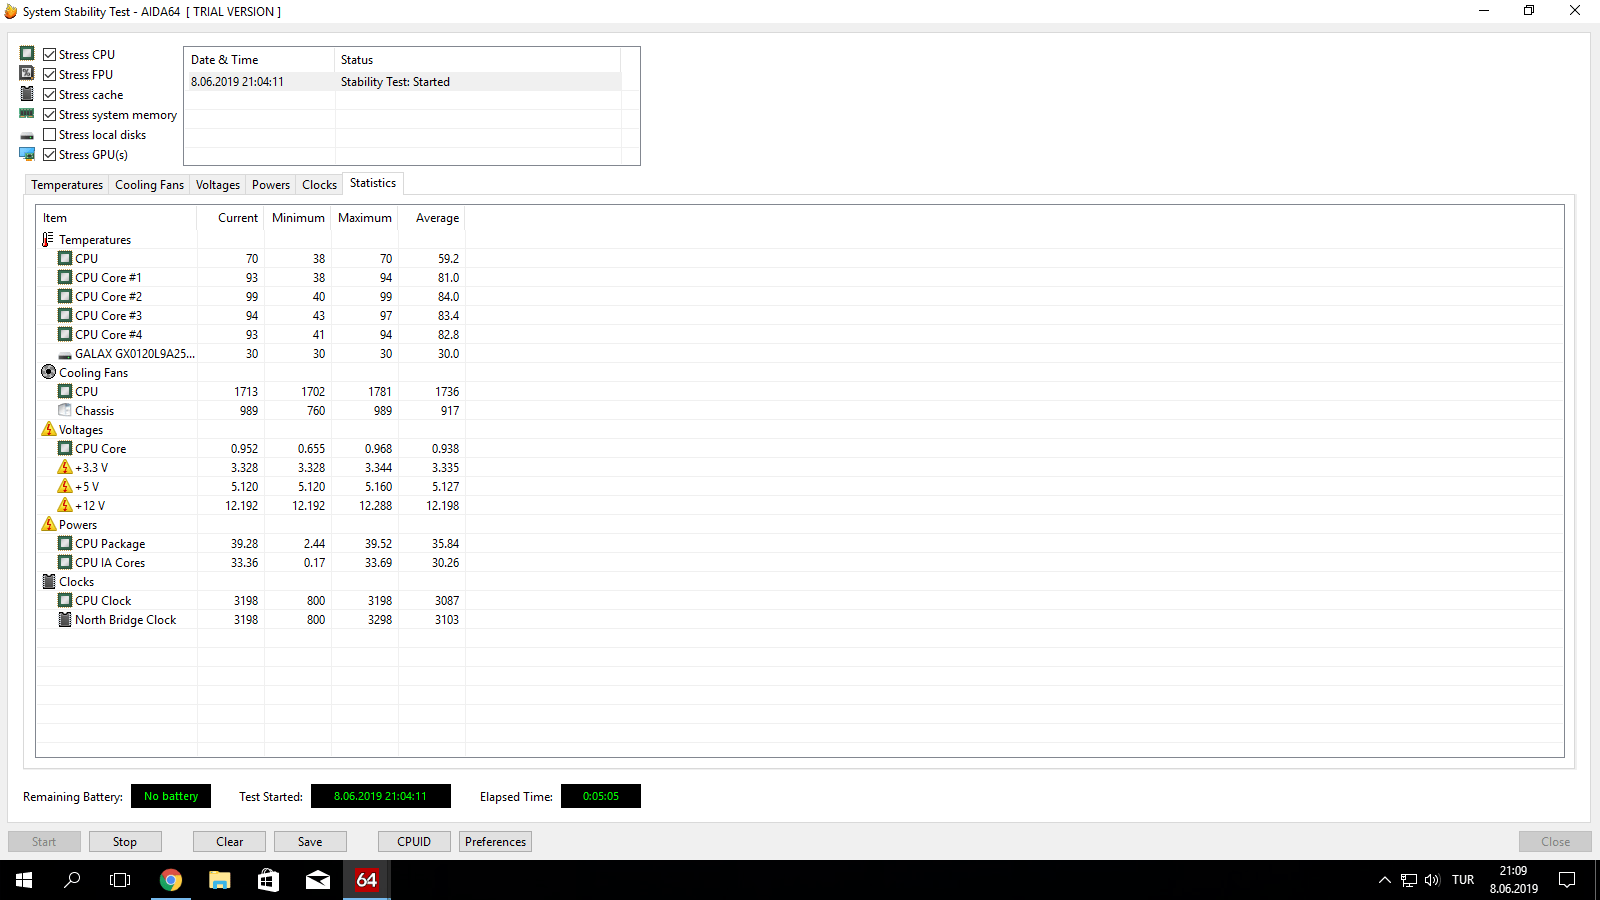The width and height of the screenshot is (1600, 900).
Task: Click the +3.3 V warning icon
Action: 65,467
